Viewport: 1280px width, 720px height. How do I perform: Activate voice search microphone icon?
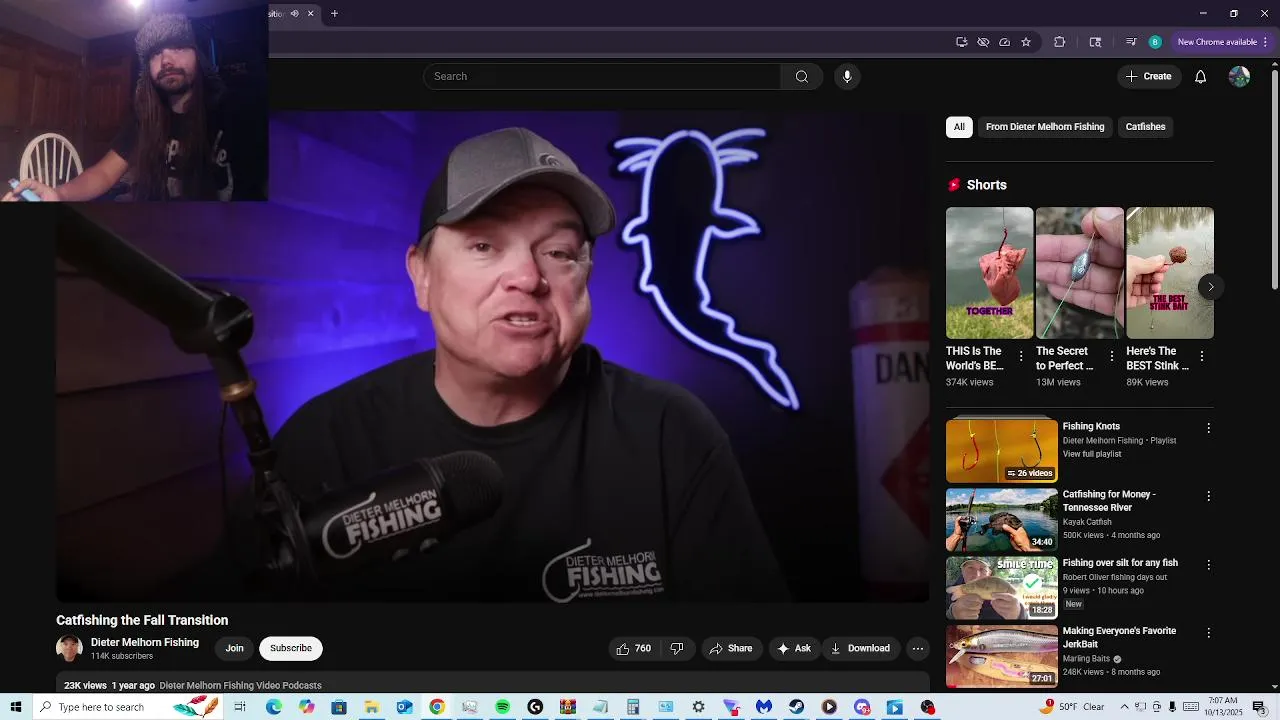coord(847,77)
